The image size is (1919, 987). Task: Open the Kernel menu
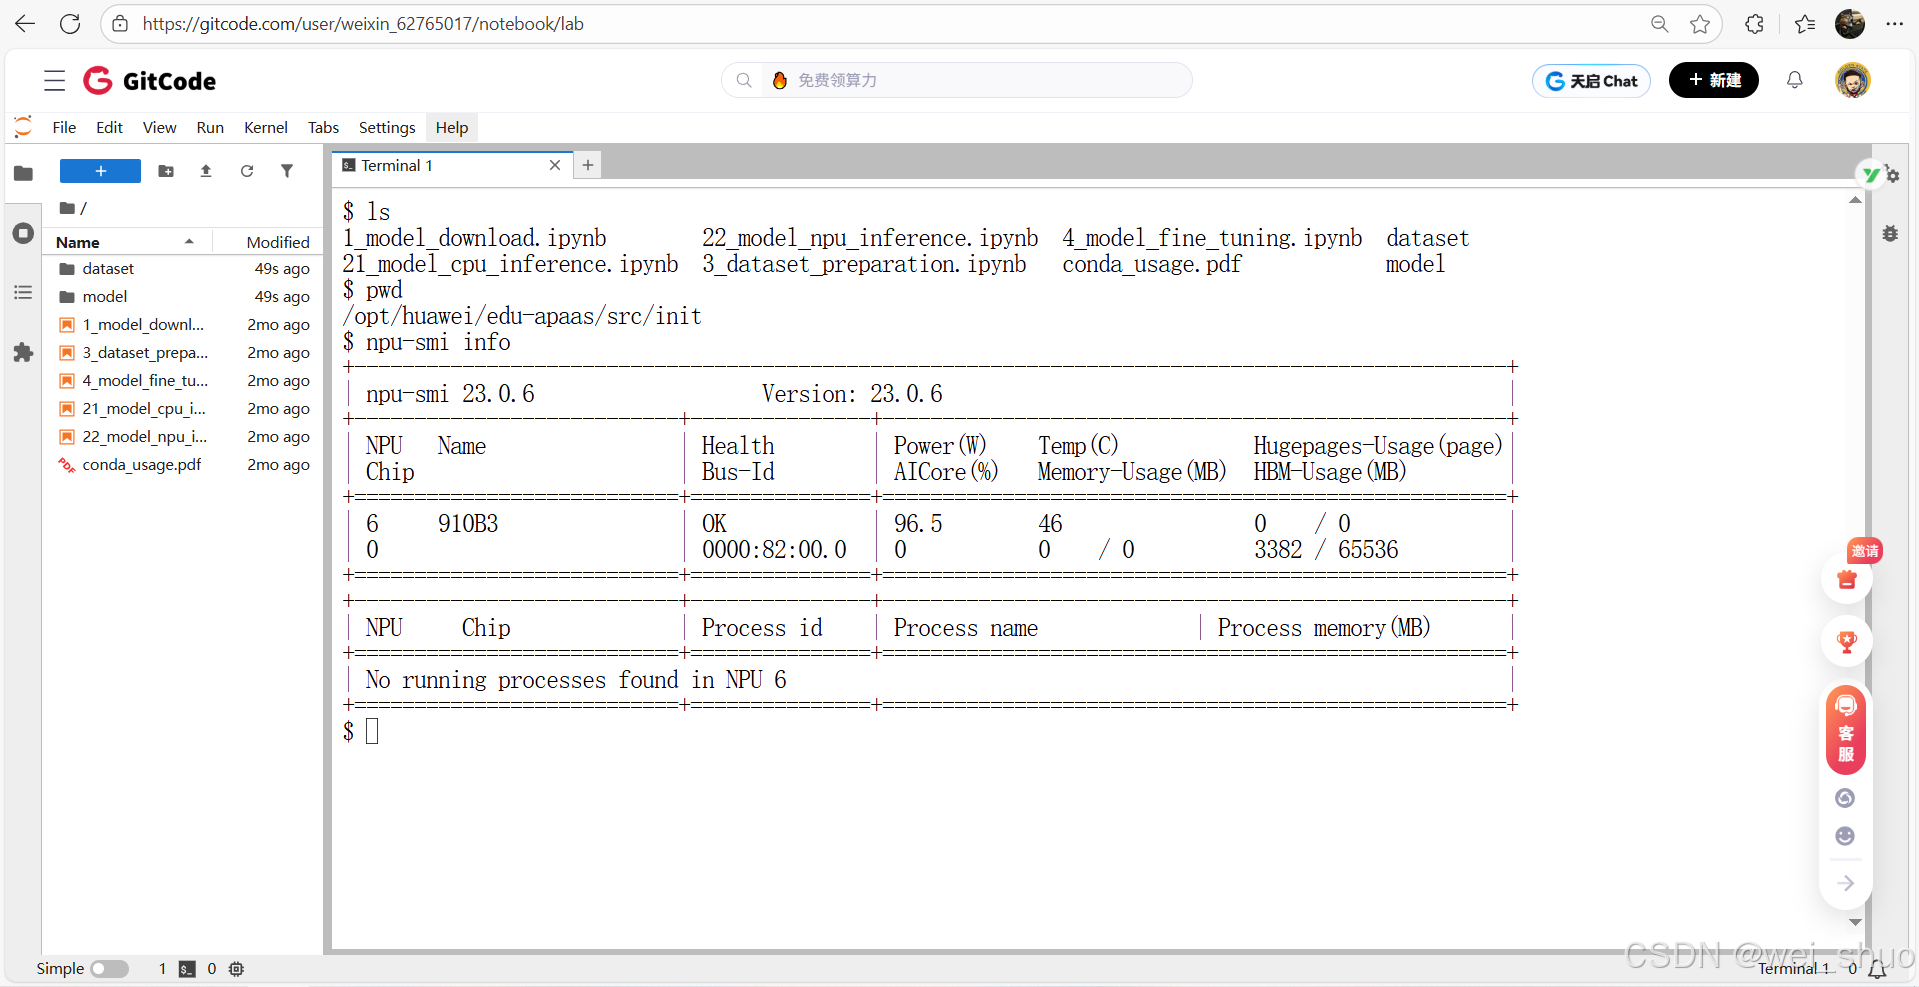266,127
